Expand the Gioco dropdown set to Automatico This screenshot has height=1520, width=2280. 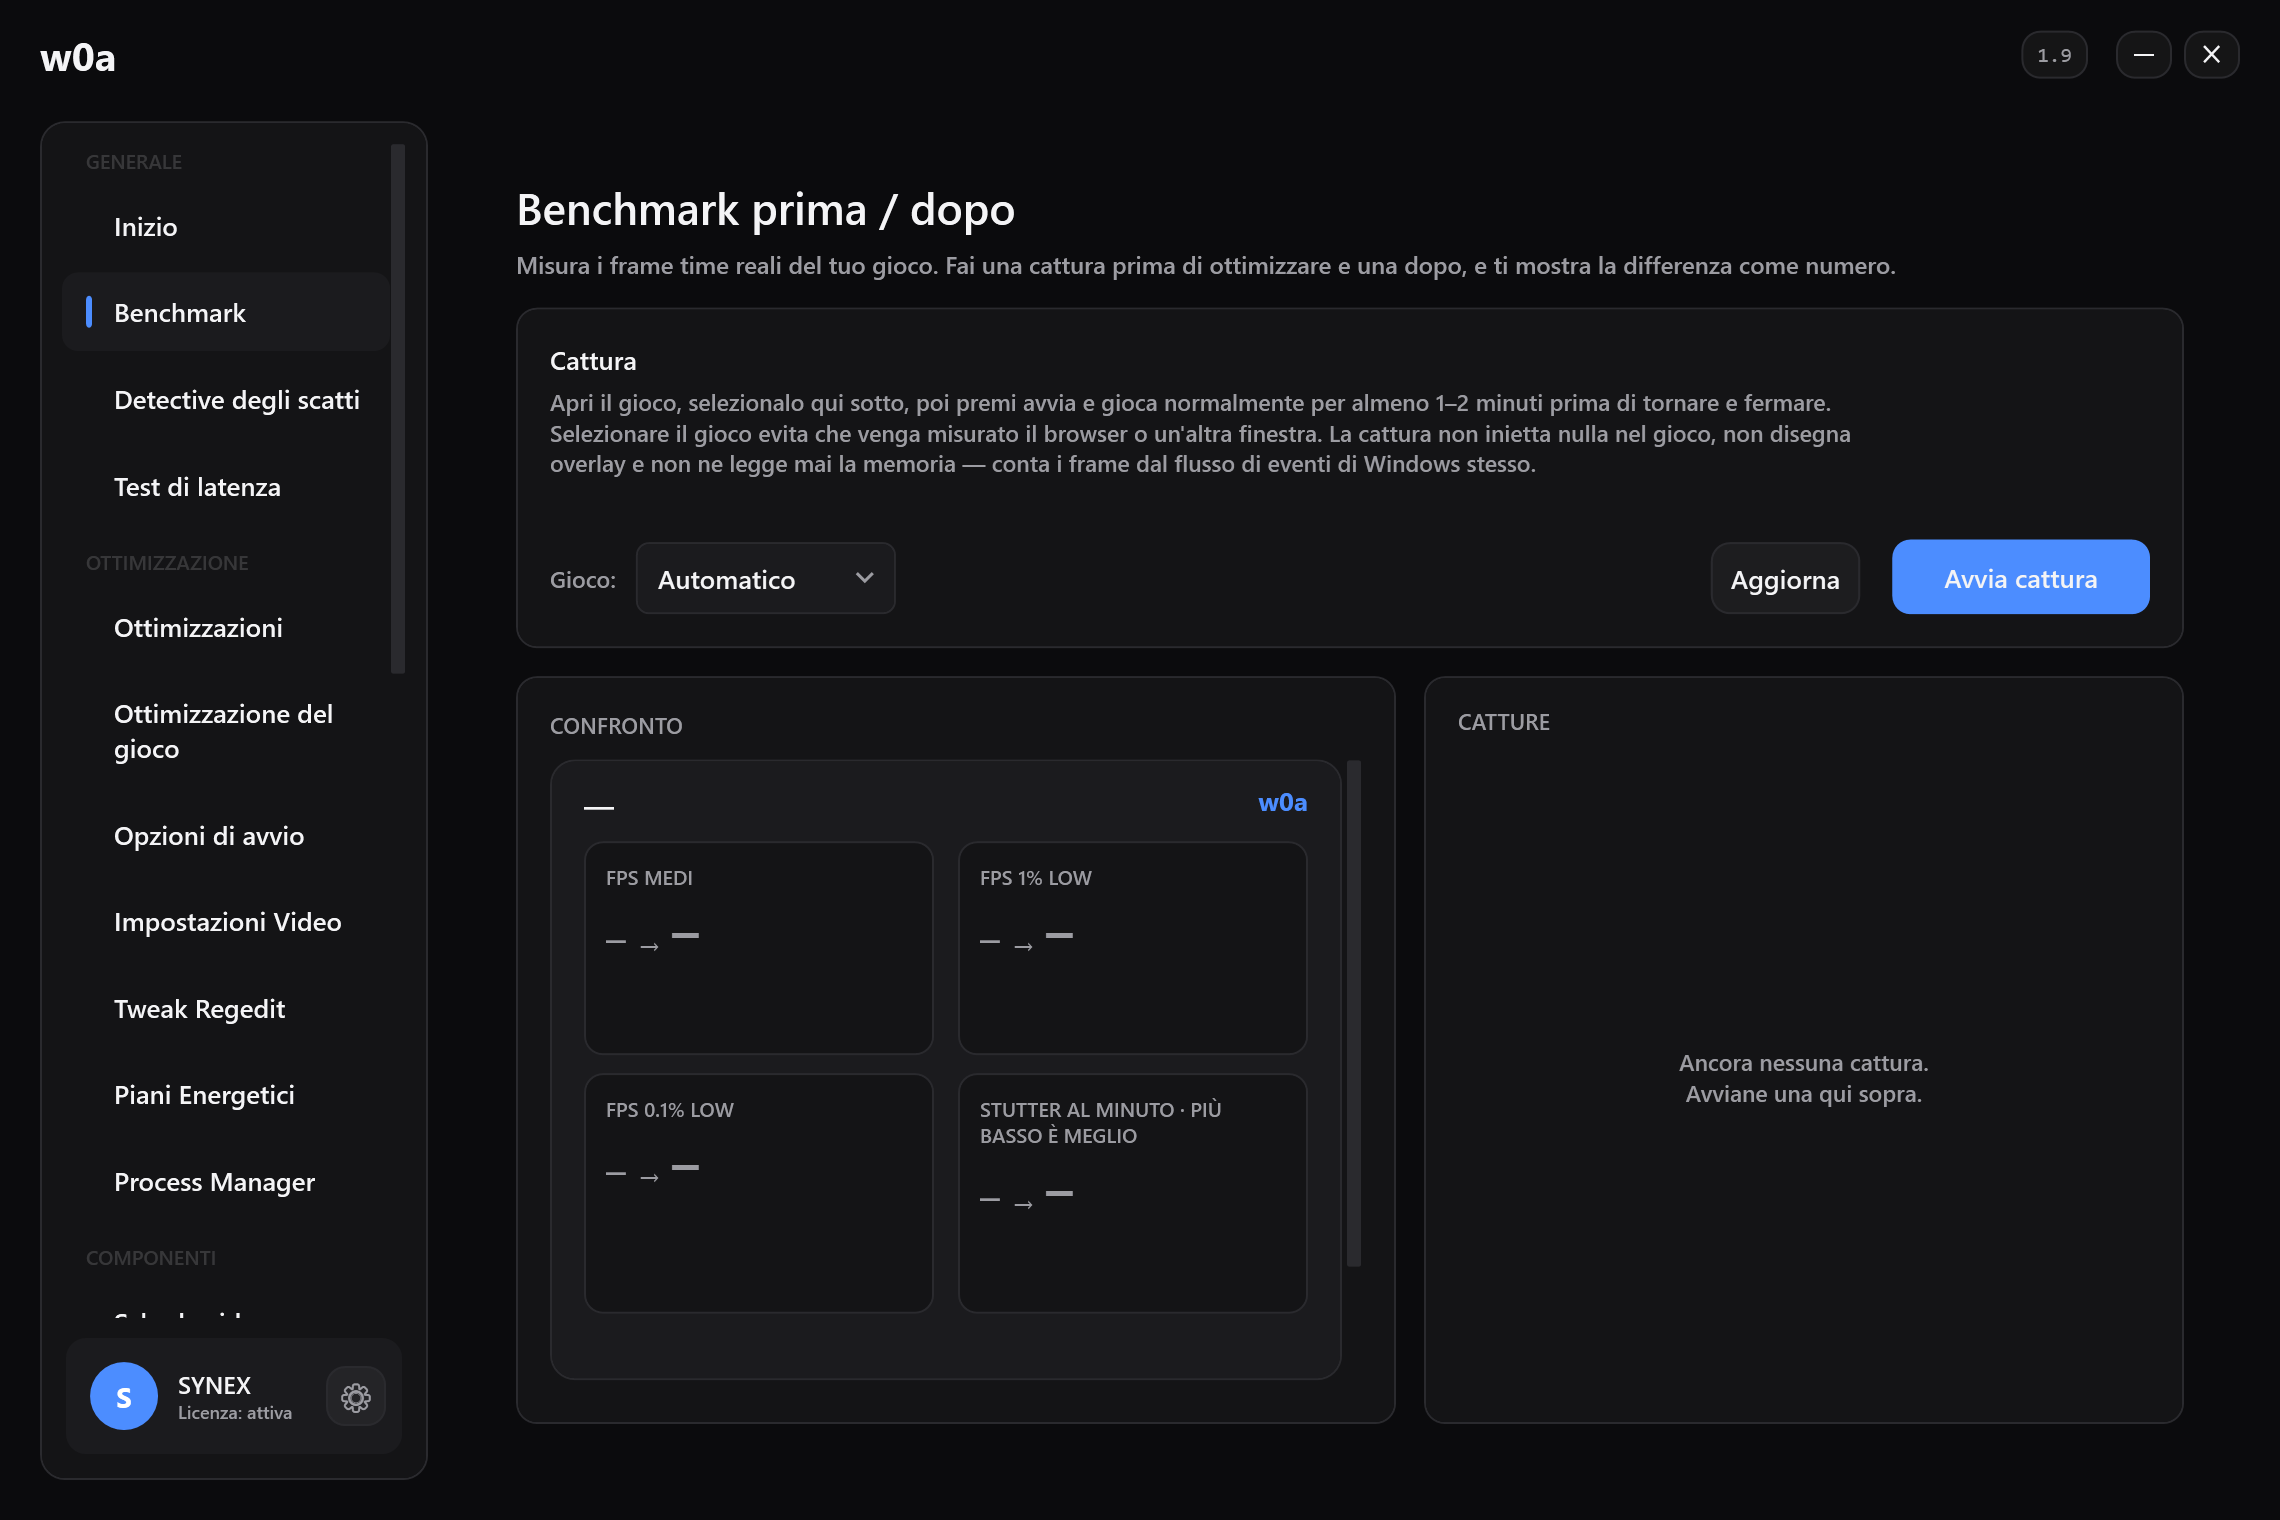pyautogui.click(x=765, y=579)
